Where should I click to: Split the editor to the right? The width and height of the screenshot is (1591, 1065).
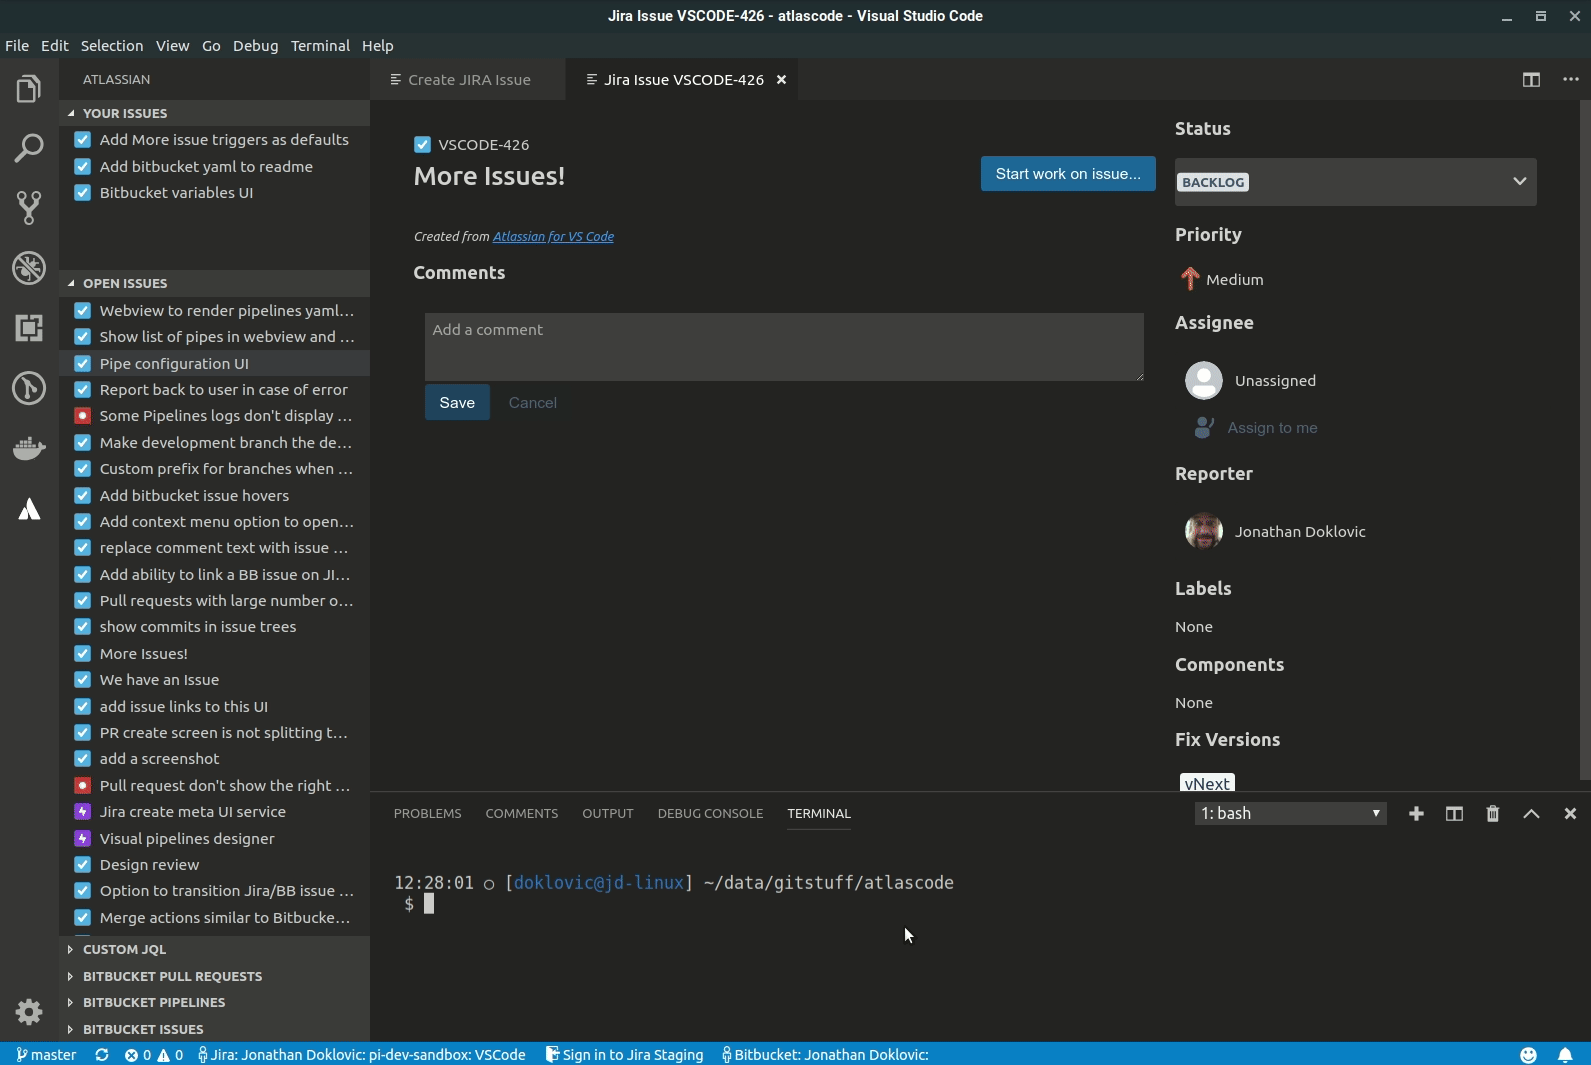(1531, 80)
